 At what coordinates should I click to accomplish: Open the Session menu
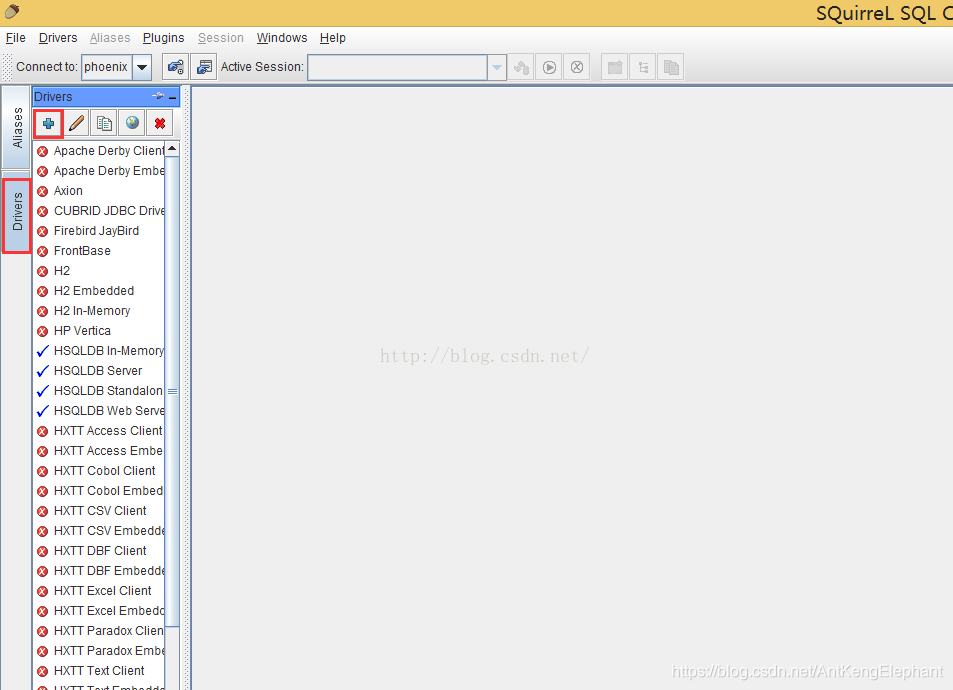coord(221,38)
